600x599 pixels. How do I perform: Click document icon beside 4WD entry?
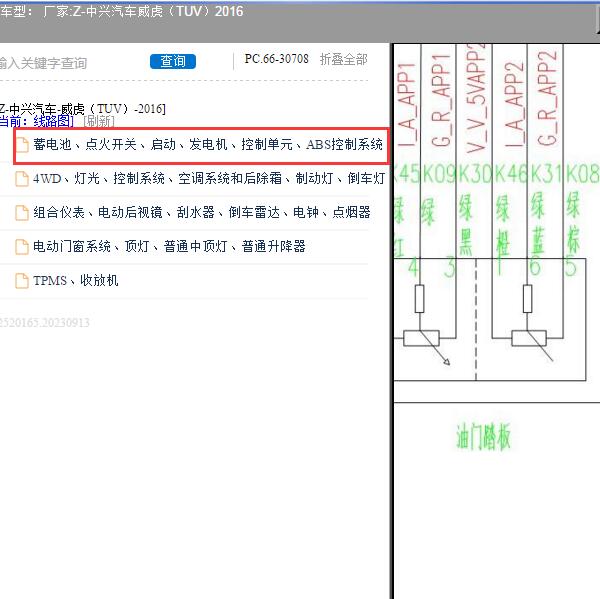coord(22,179)
